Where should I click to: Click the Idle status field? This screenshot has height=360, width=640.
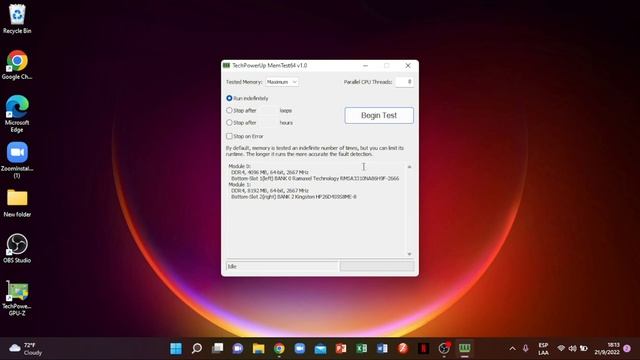(282, 267)
